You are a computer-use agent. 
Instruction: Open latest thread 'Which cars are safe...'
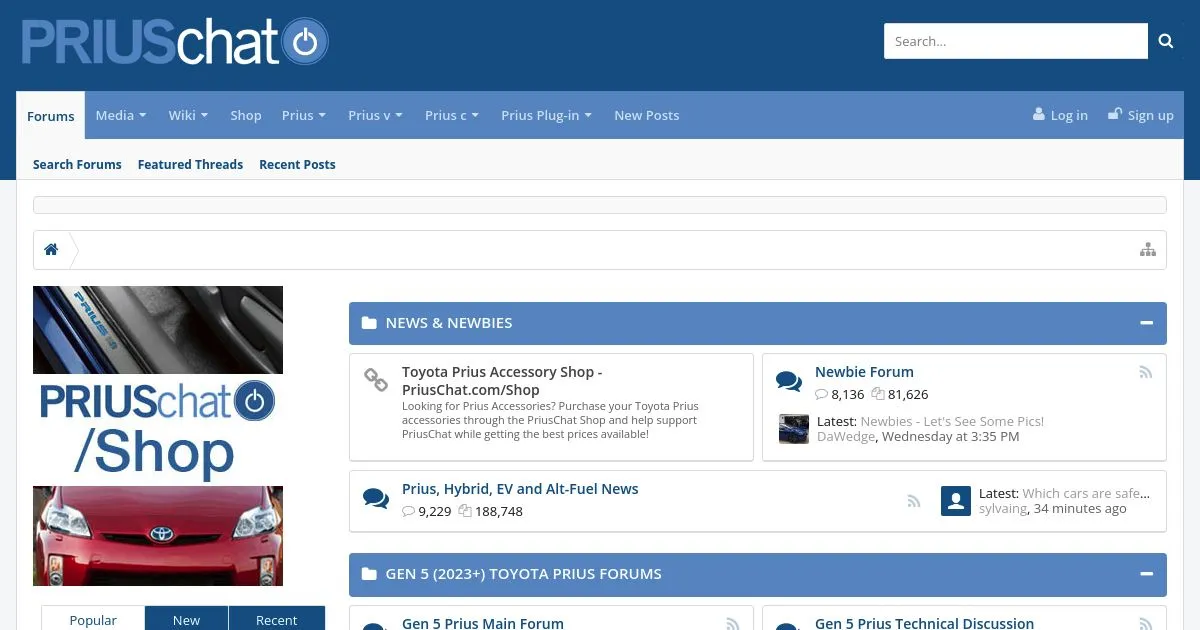(1086, 493)
